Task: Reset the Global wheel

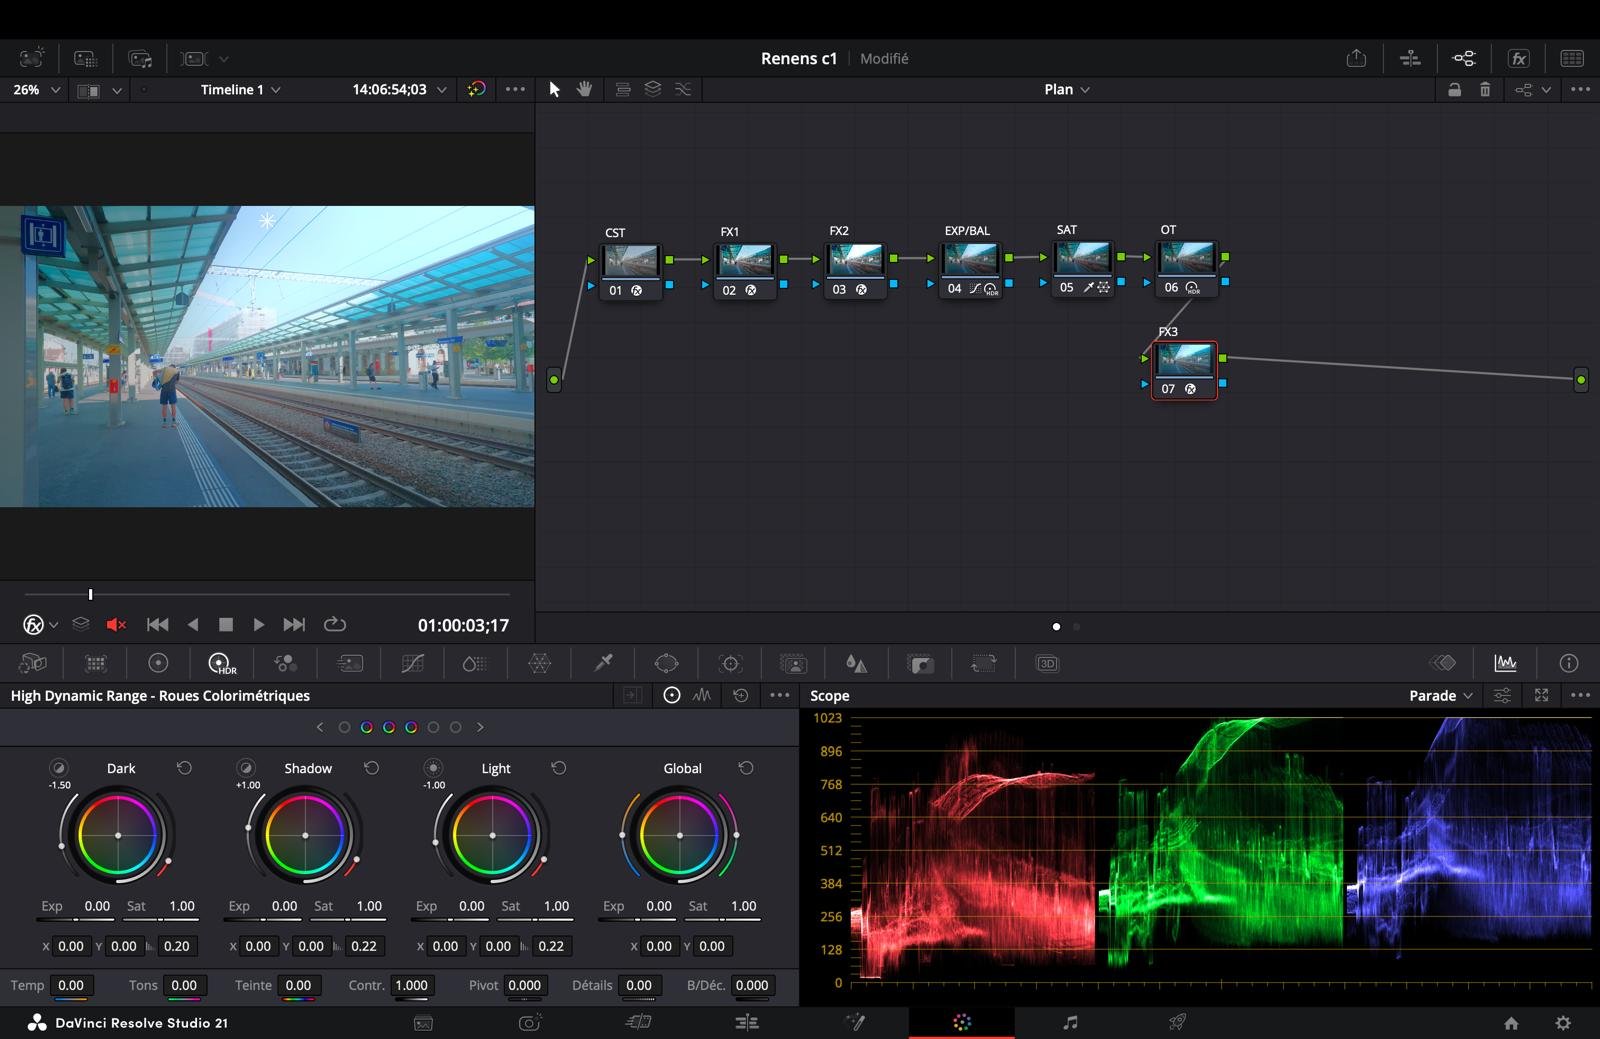Action: coord(746,768)
